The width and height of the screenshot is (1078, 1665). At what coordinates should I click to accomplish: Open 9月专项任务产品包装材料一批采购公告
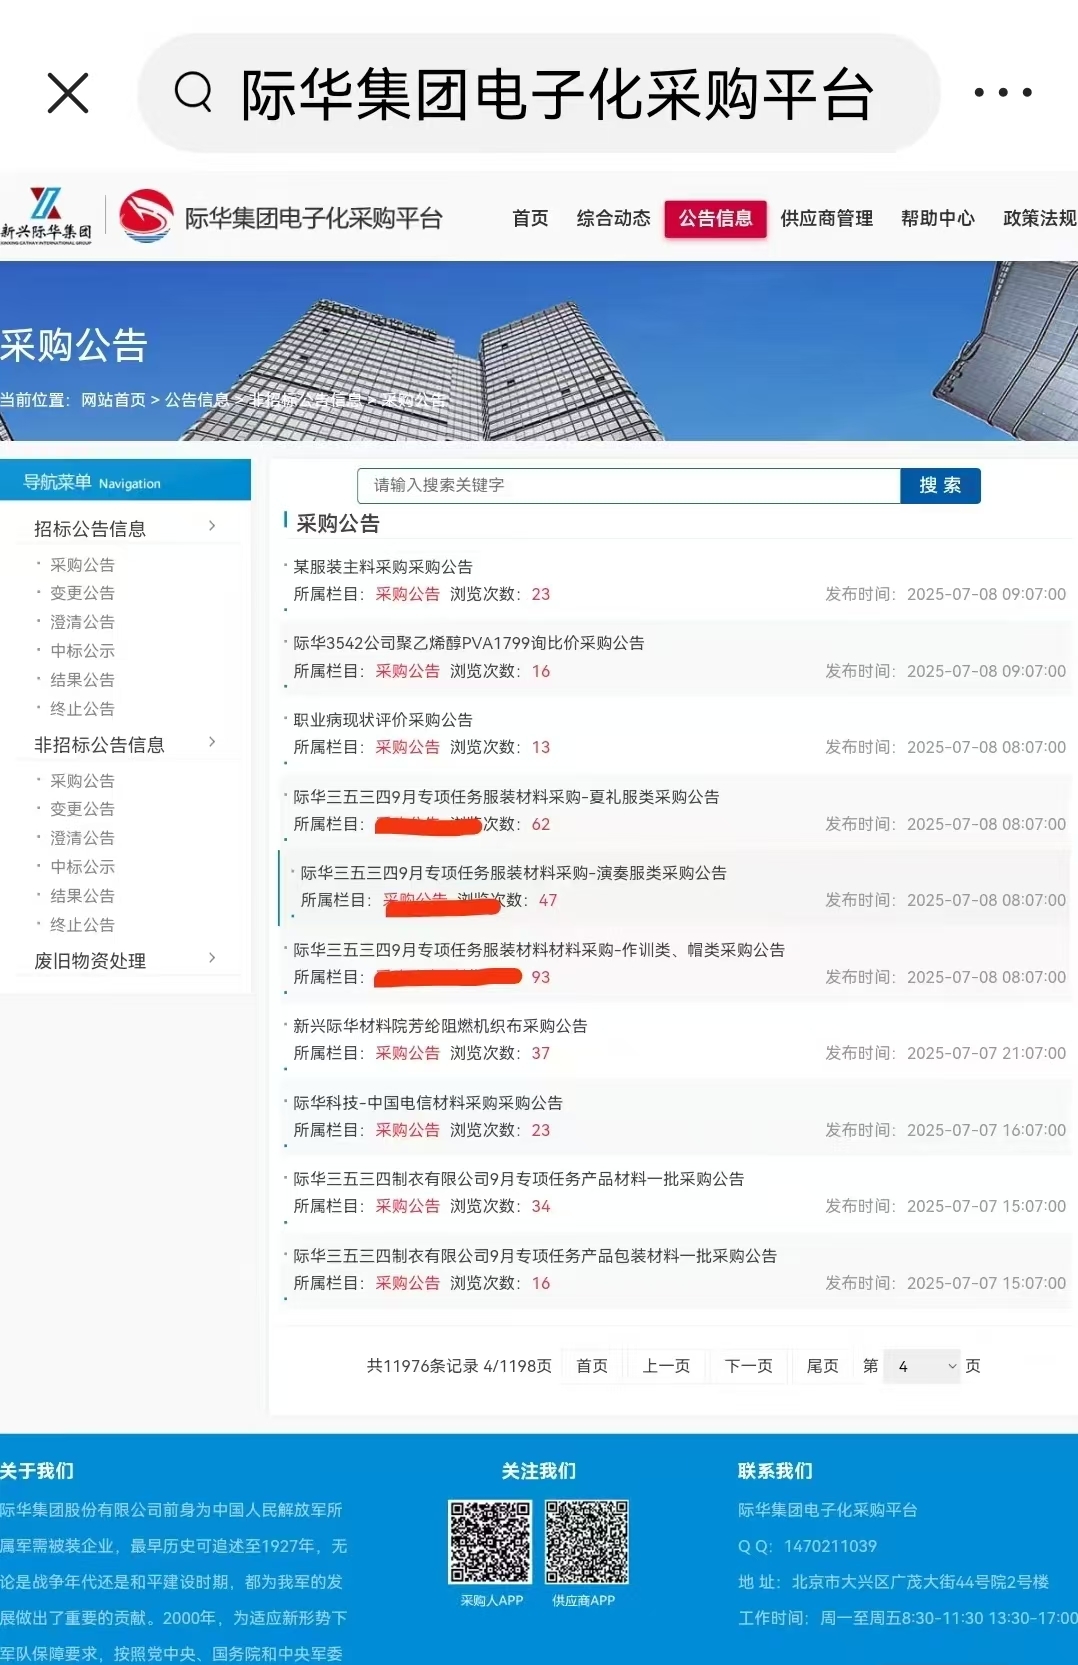(x=535, y=1256)
